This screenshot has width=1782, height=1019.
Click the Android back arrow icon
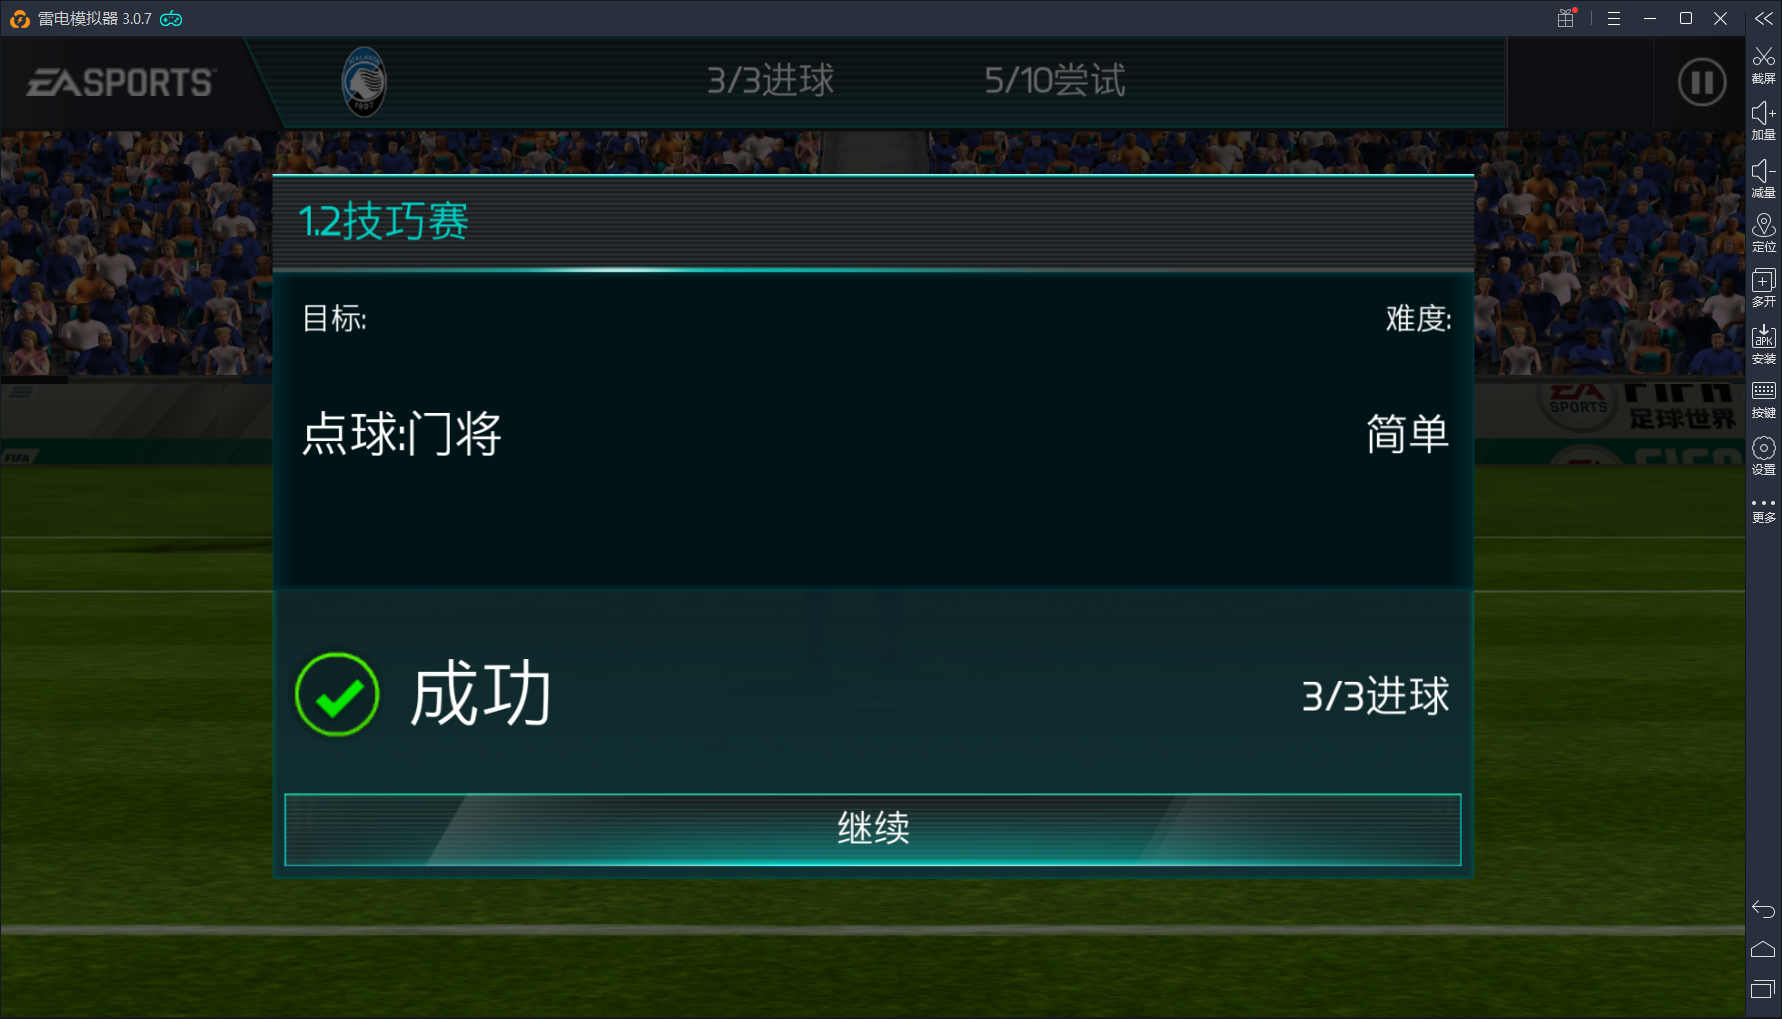1764,909
